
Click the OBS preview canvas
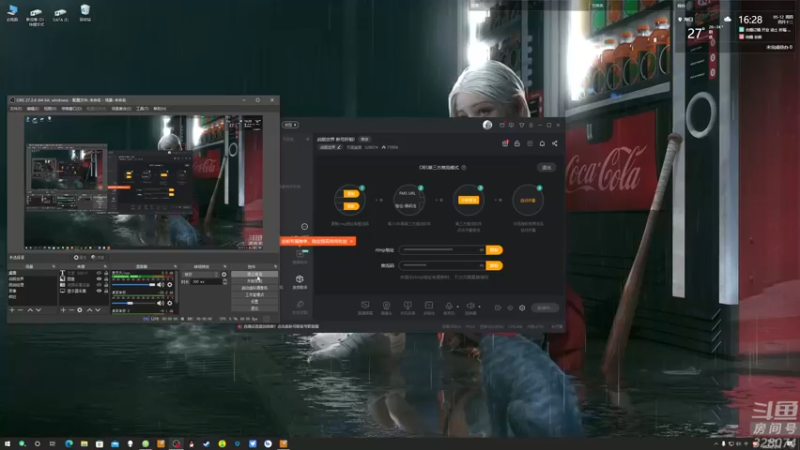(x=143, y=182)
